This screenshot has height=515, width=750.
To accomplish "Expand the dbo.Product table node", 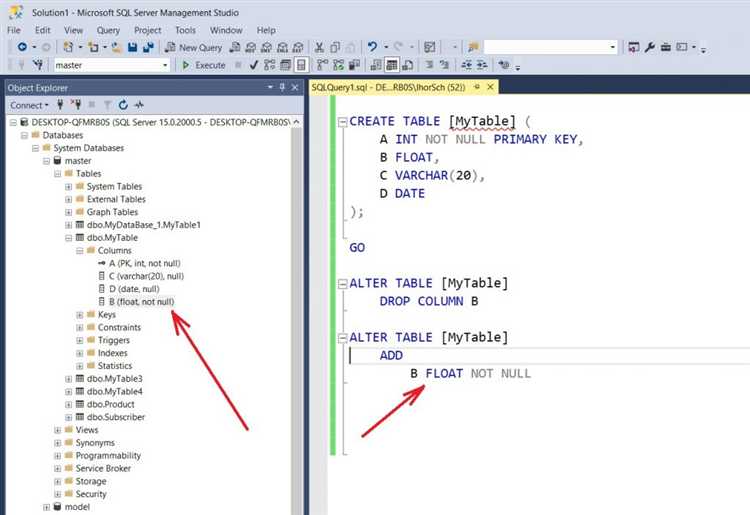I will point(68,404).
